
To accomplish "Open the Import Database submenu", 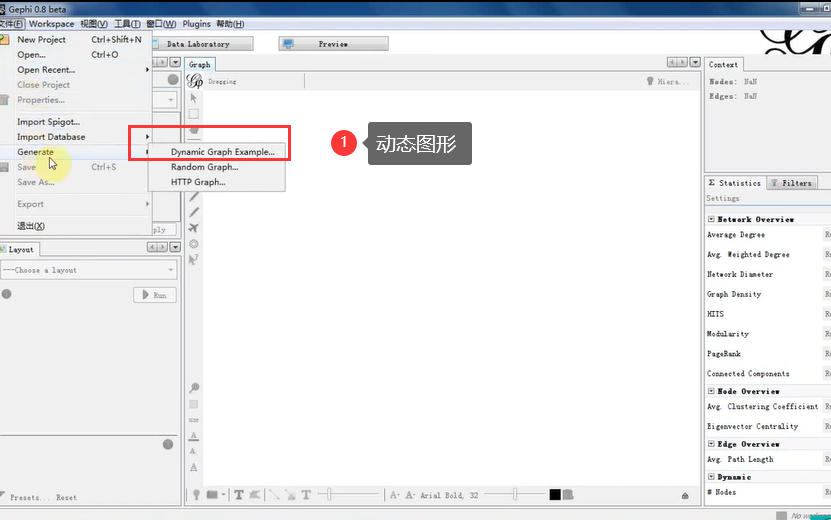I will (x=76, y=137).
